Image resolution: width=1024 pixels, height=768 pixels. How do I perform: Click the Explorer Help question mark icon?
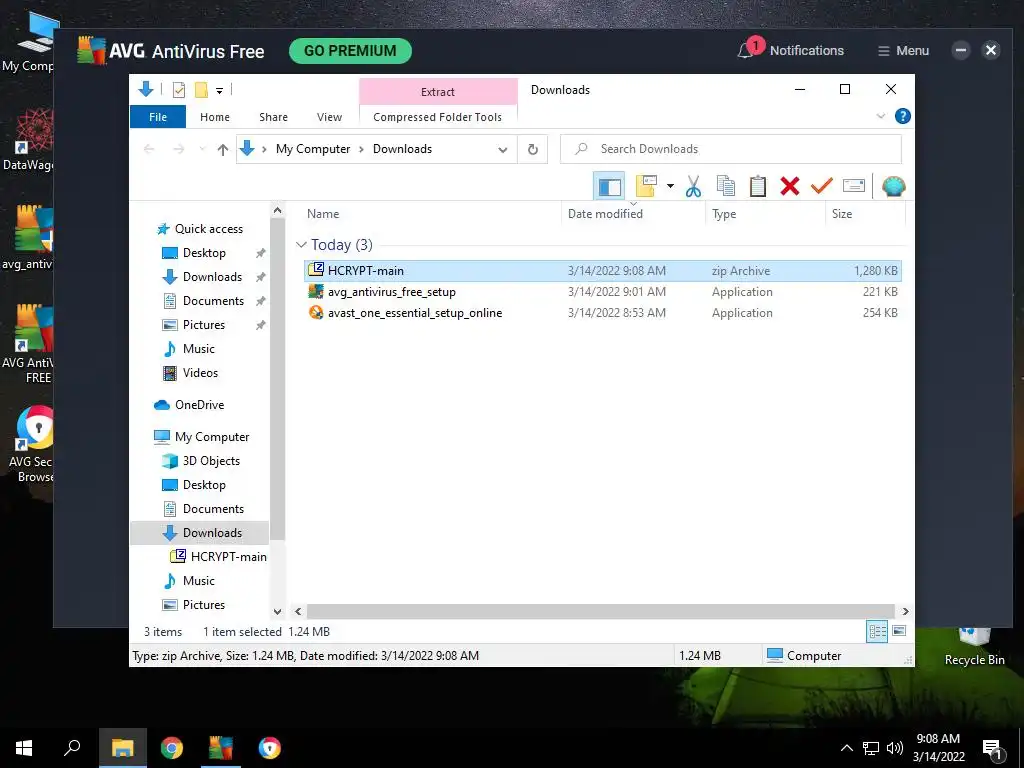(x=903, y=116)
